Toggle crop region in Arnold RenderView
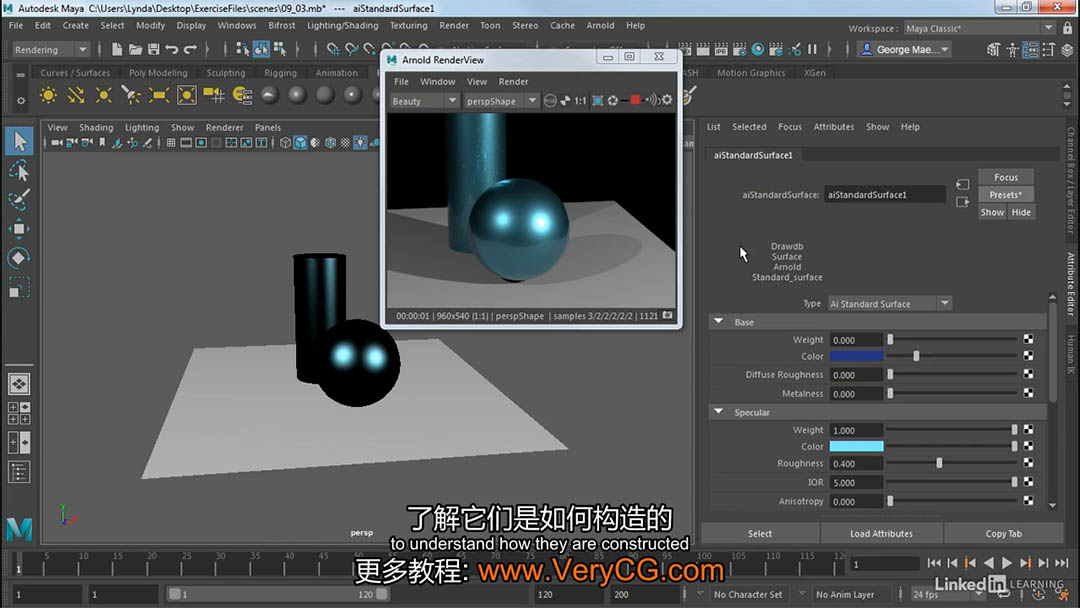1080x608 pixels. [598, 101]
